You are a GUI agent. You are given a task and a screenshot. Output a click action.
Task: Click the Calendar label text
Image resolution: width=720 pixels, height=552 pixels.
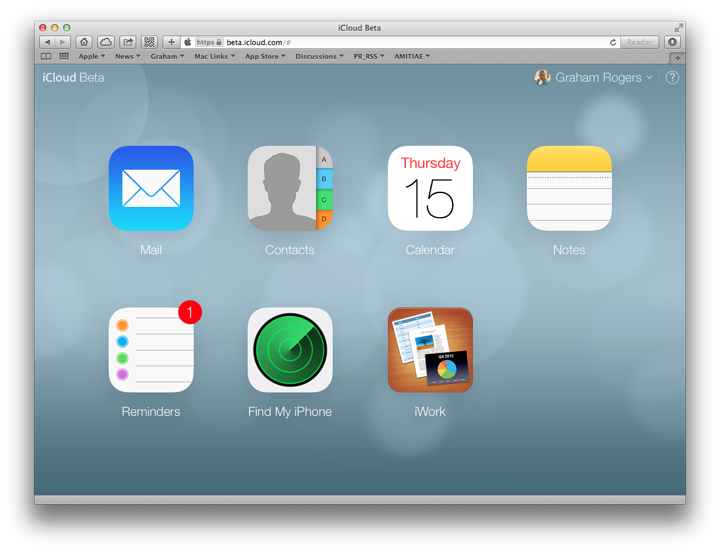click(430, 250)
